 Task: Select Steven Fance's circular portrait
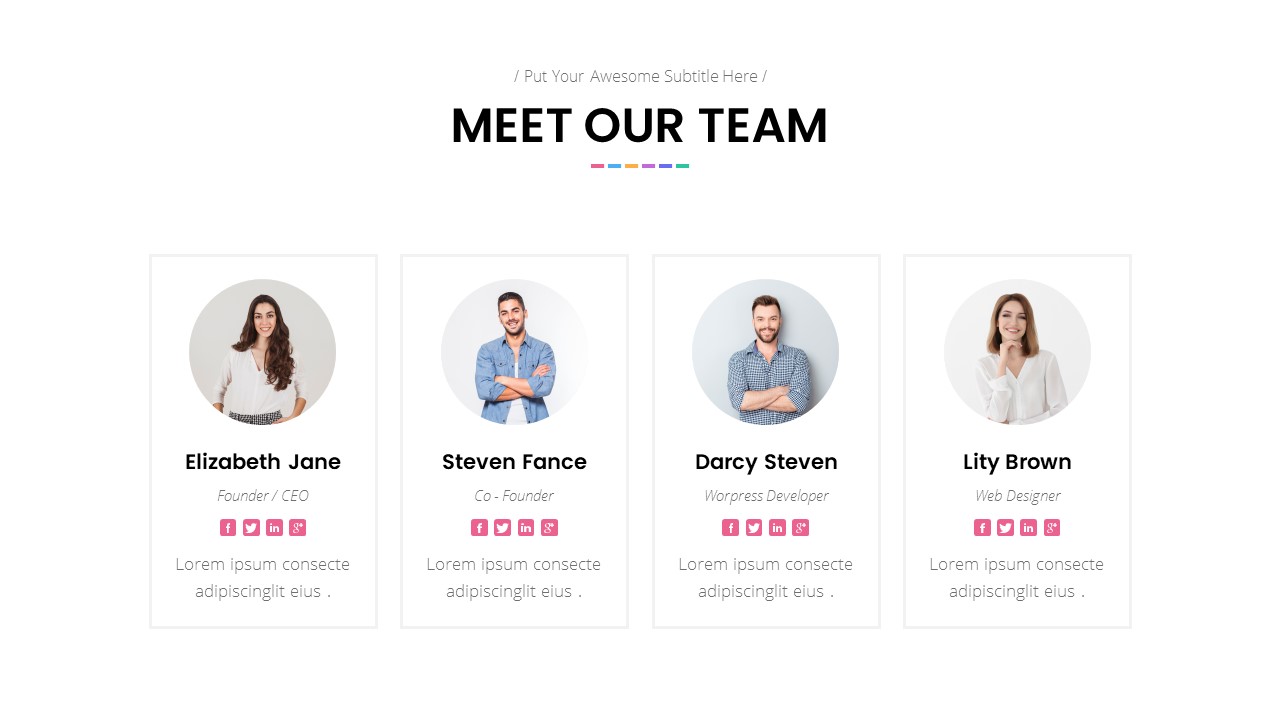514,352
